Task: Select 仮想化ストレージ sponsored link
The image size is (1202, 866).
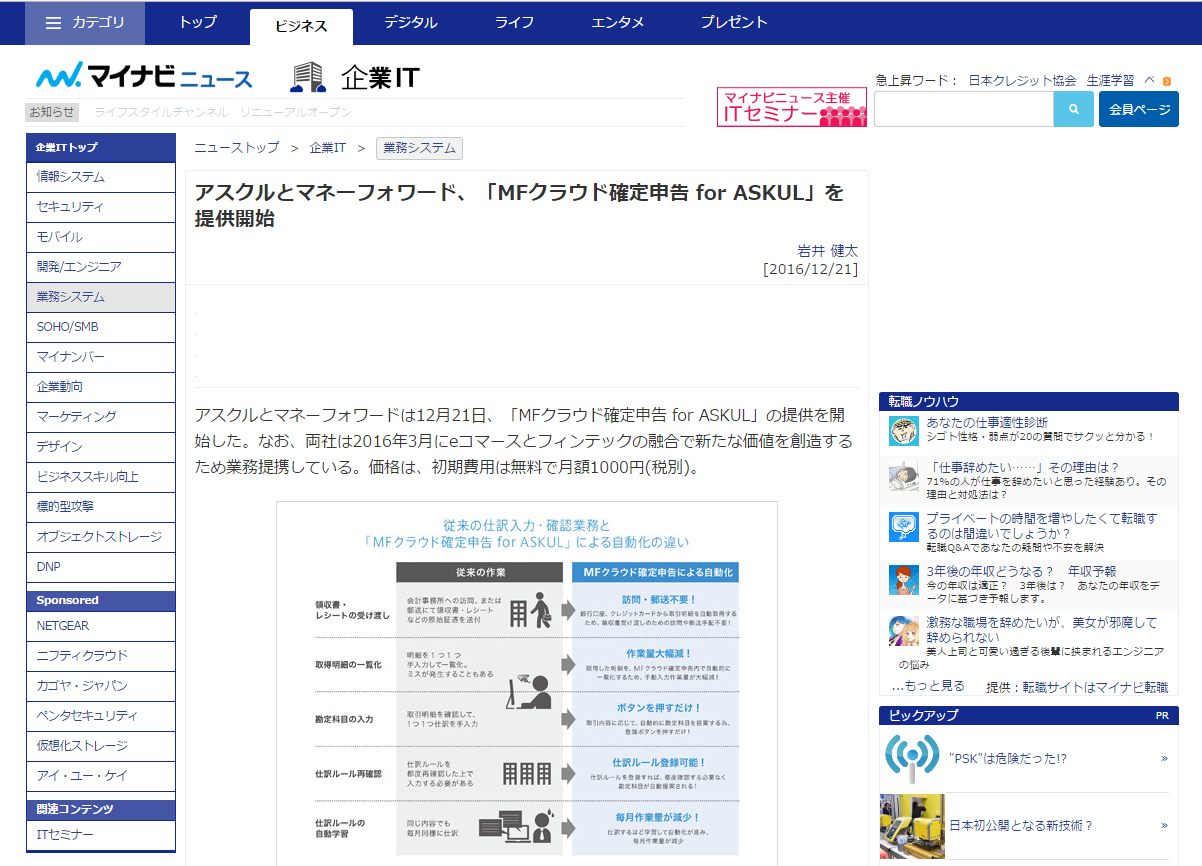Action: (100, 746)
